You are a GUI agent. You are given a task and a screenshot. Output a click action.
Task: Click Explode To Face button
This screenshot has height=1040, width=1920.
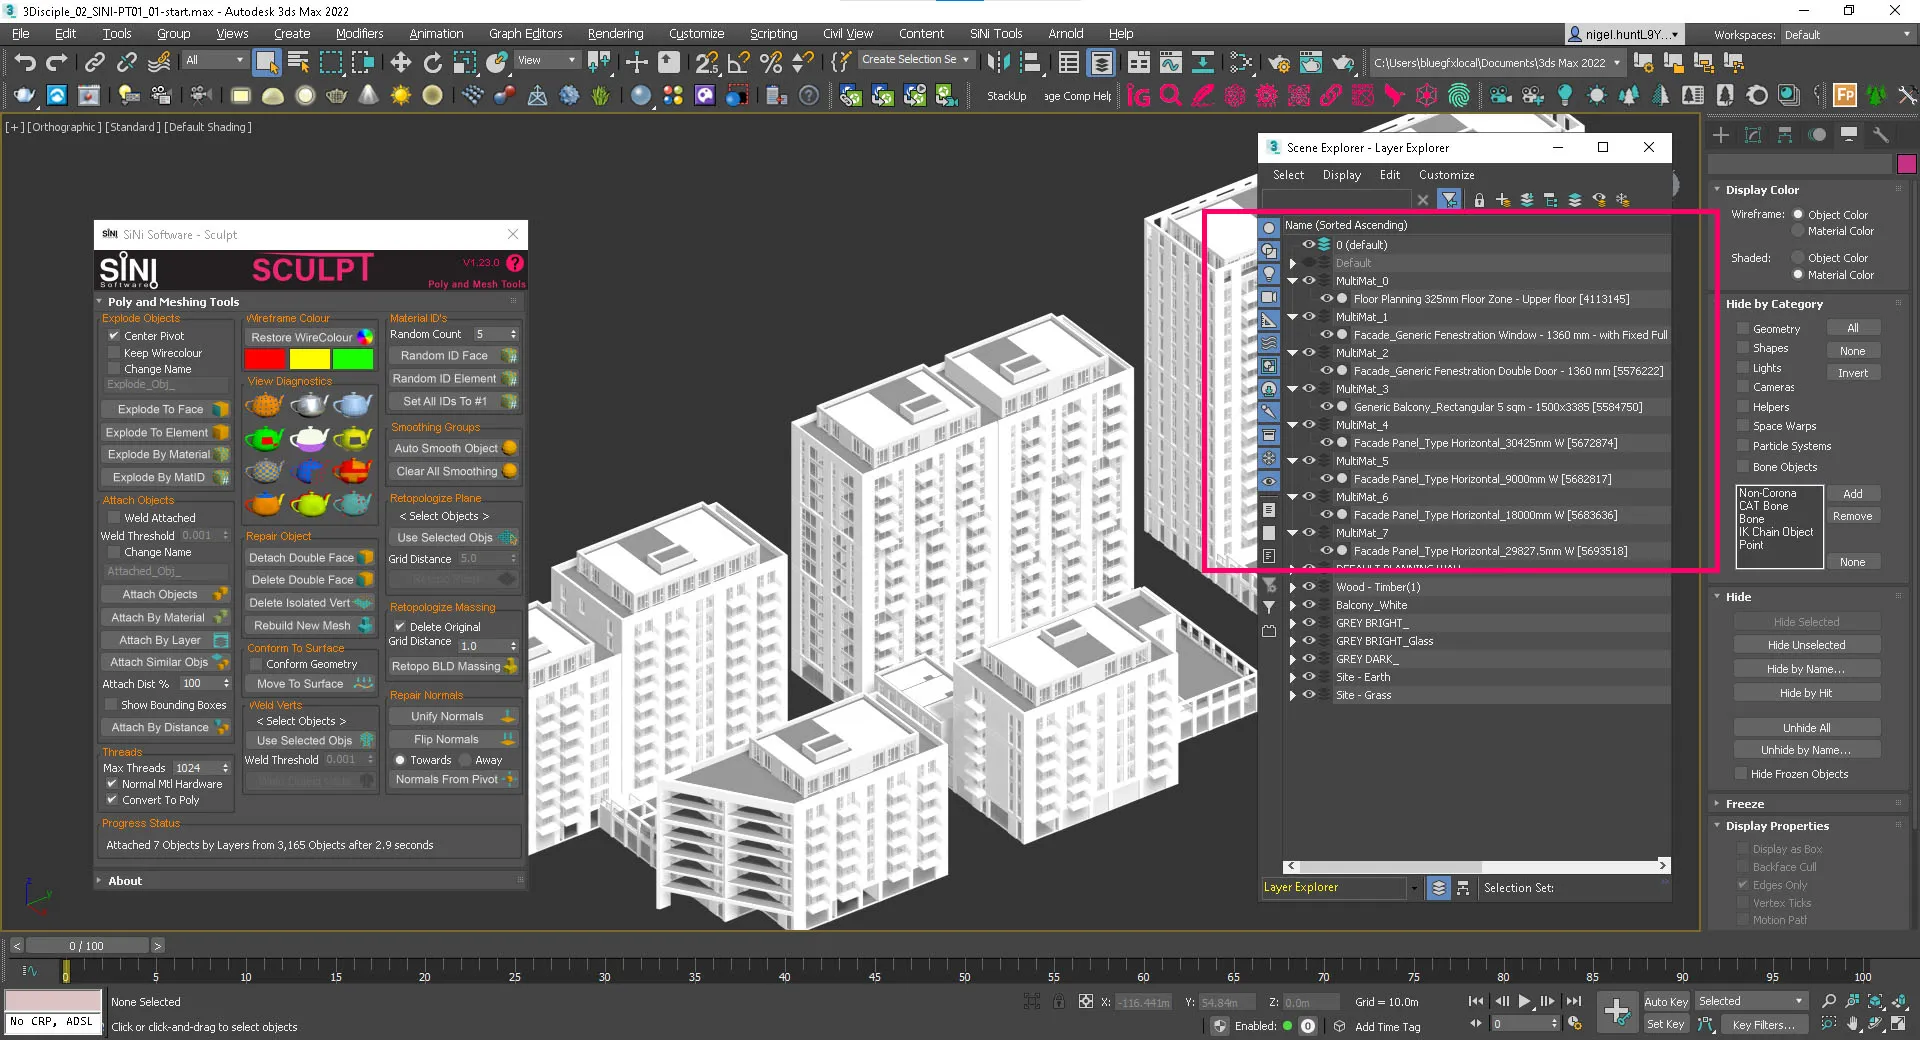166,409
